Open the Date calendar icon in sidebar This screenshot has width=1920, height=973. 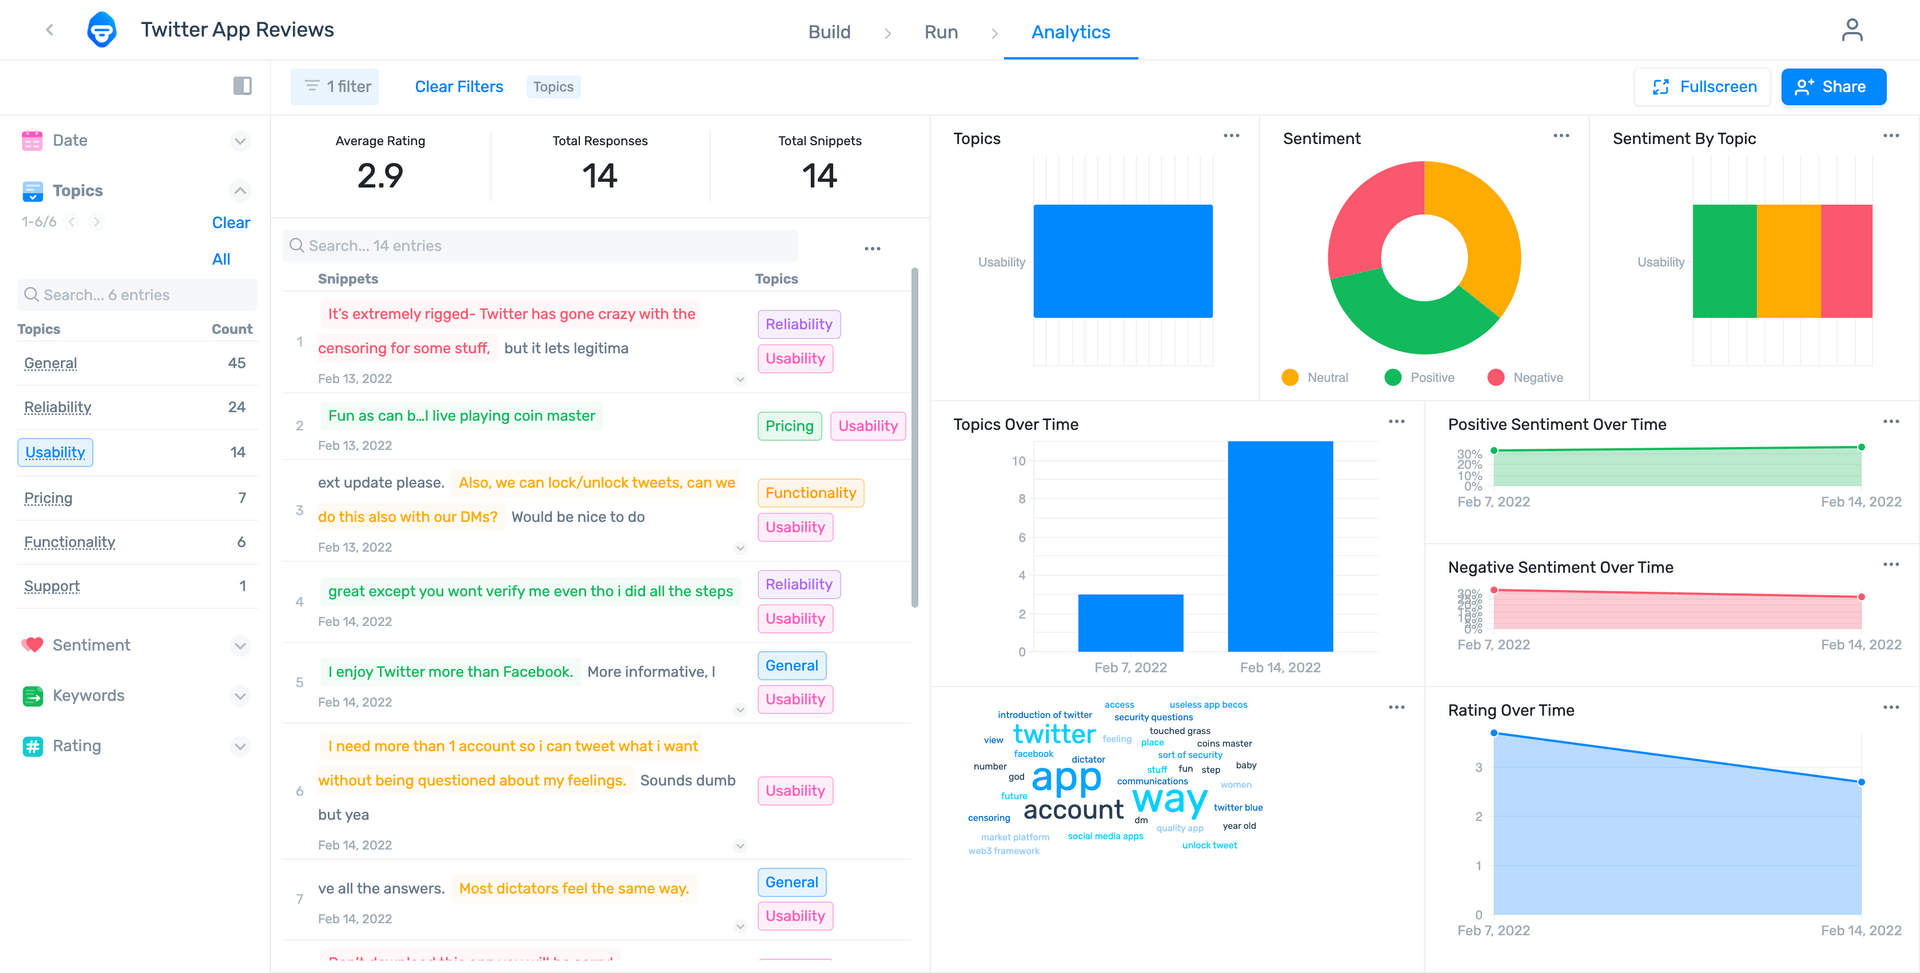click(31, 140)
